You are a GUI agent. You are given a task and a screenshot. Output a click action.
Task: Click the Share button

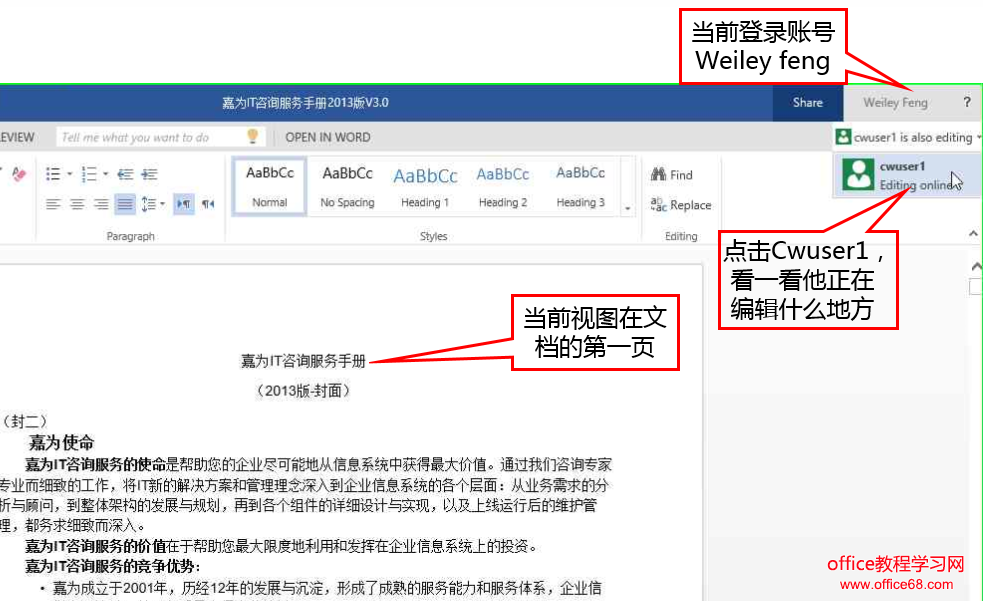(x=807, y=103)
